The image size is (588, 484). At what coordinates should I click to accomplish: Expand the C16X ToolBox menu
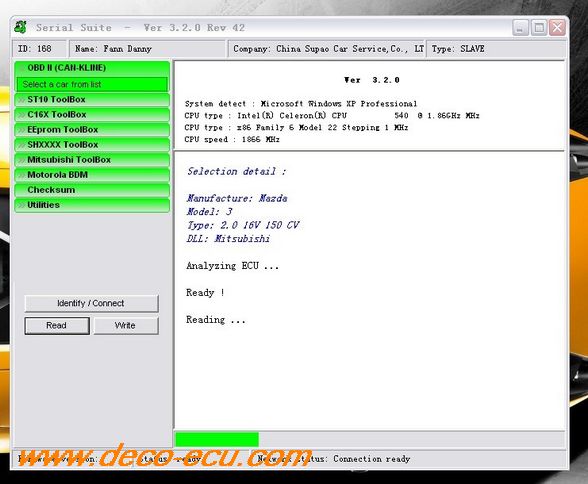pyautogui.click(x=92, y=115)
